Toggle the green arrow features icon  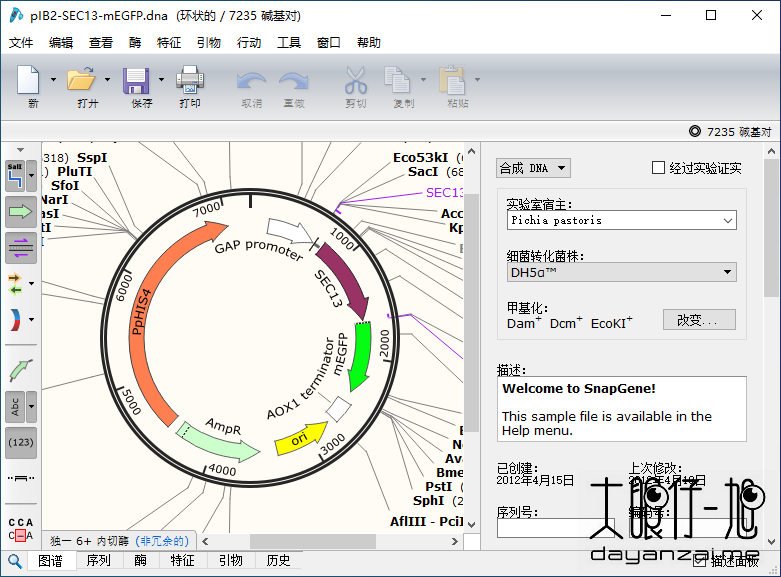(x=21, y=212)
